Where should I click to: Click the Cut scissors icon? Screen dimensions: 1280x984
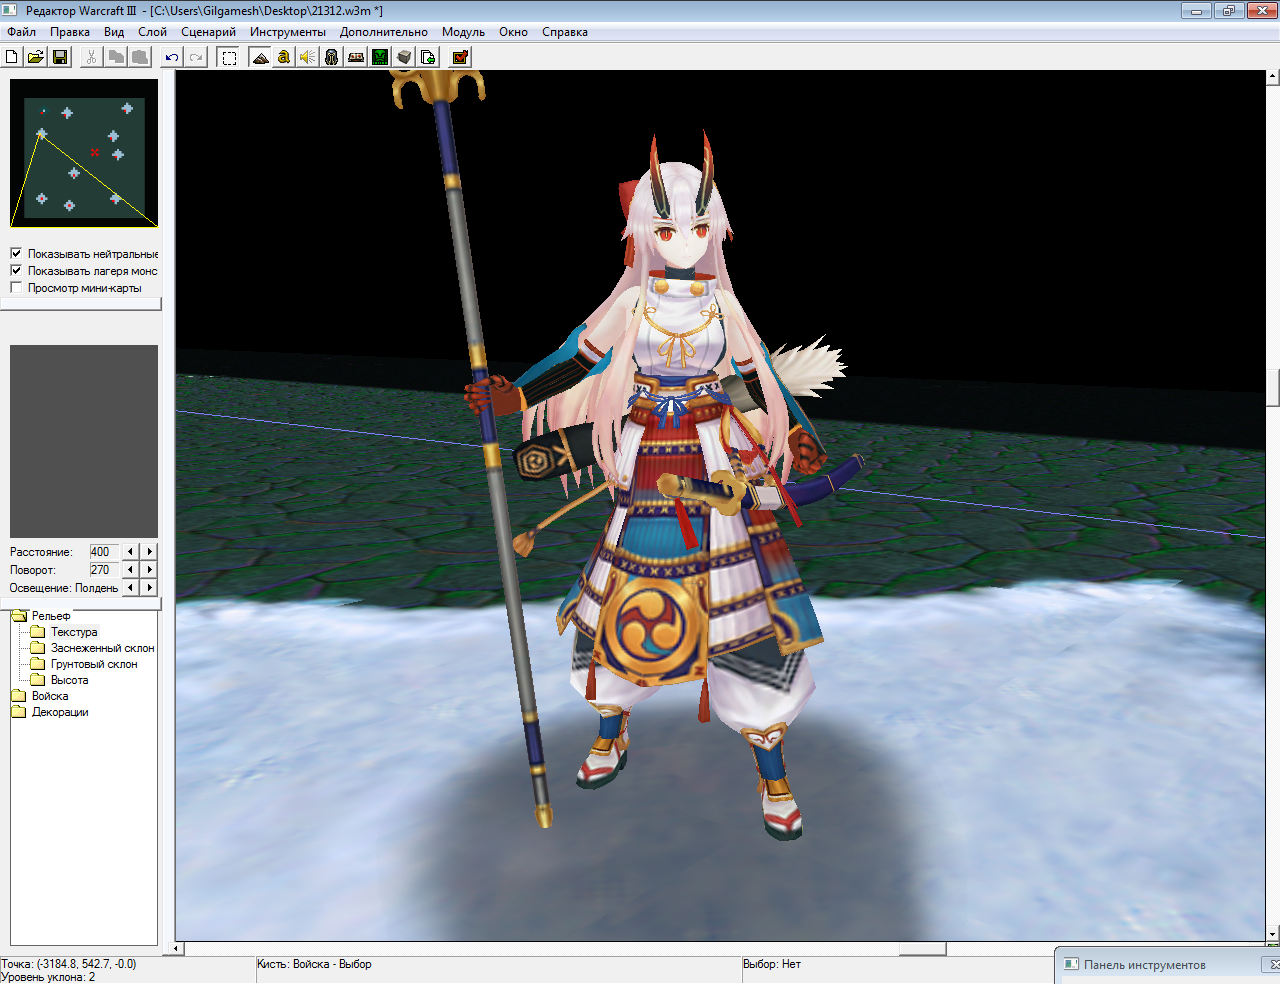[x=92, y=57]
